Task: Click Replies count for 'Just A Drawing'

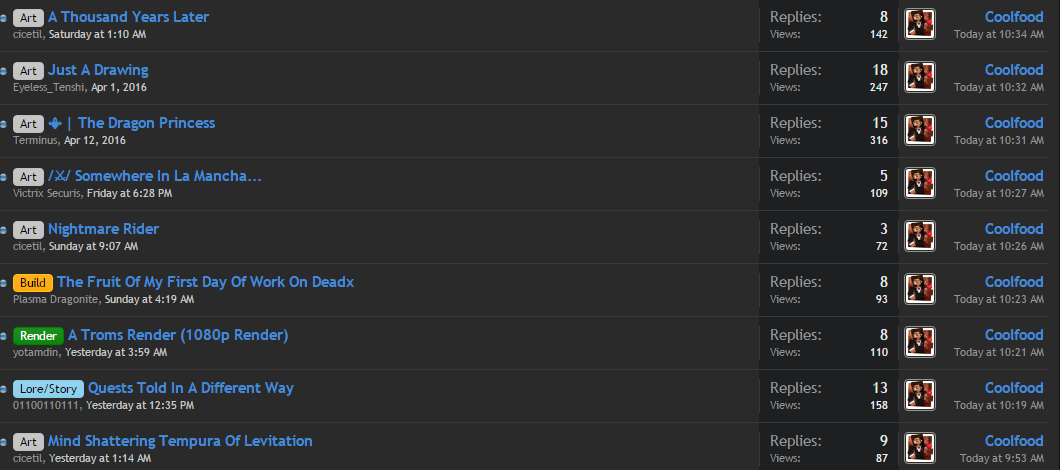Action: coord(879,70)
